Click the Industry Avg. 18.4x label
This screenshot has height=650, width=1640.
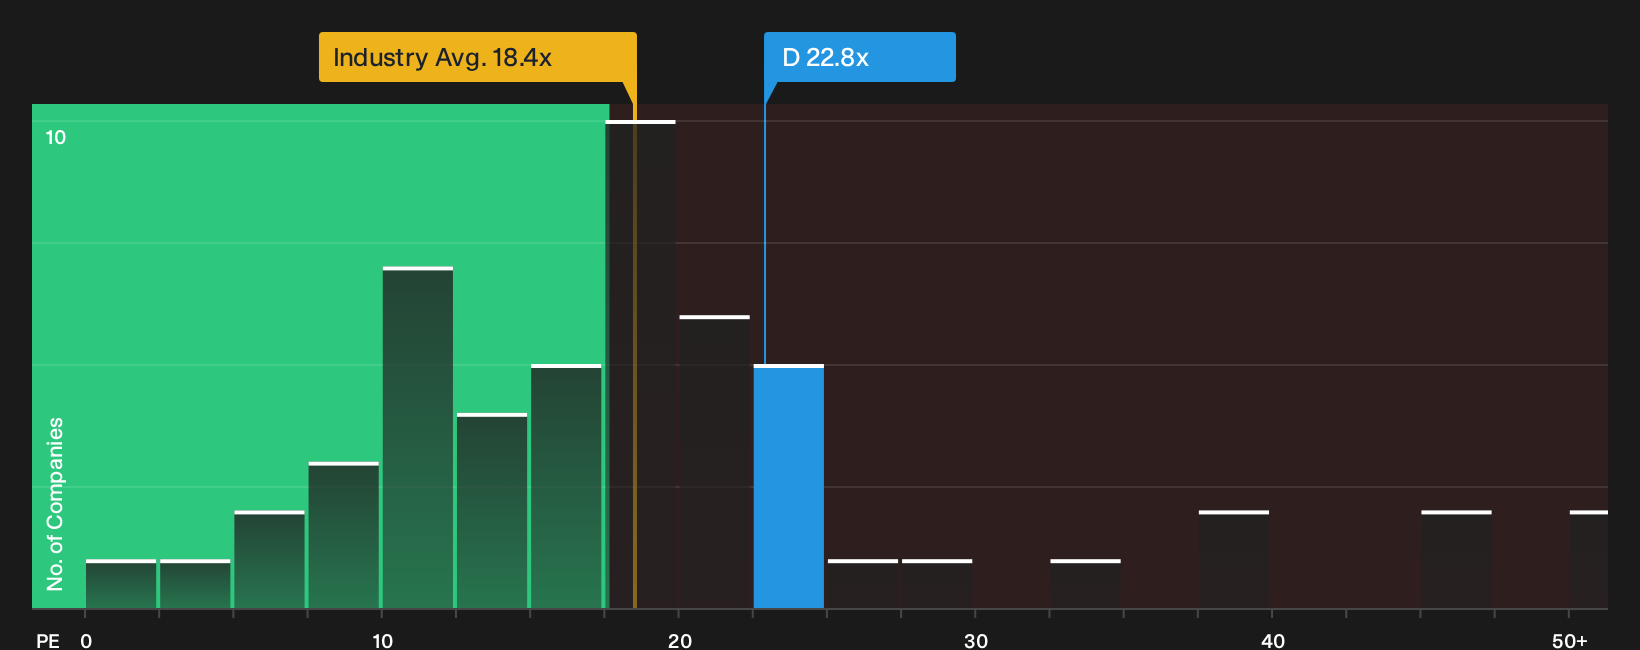coord(477,57)
